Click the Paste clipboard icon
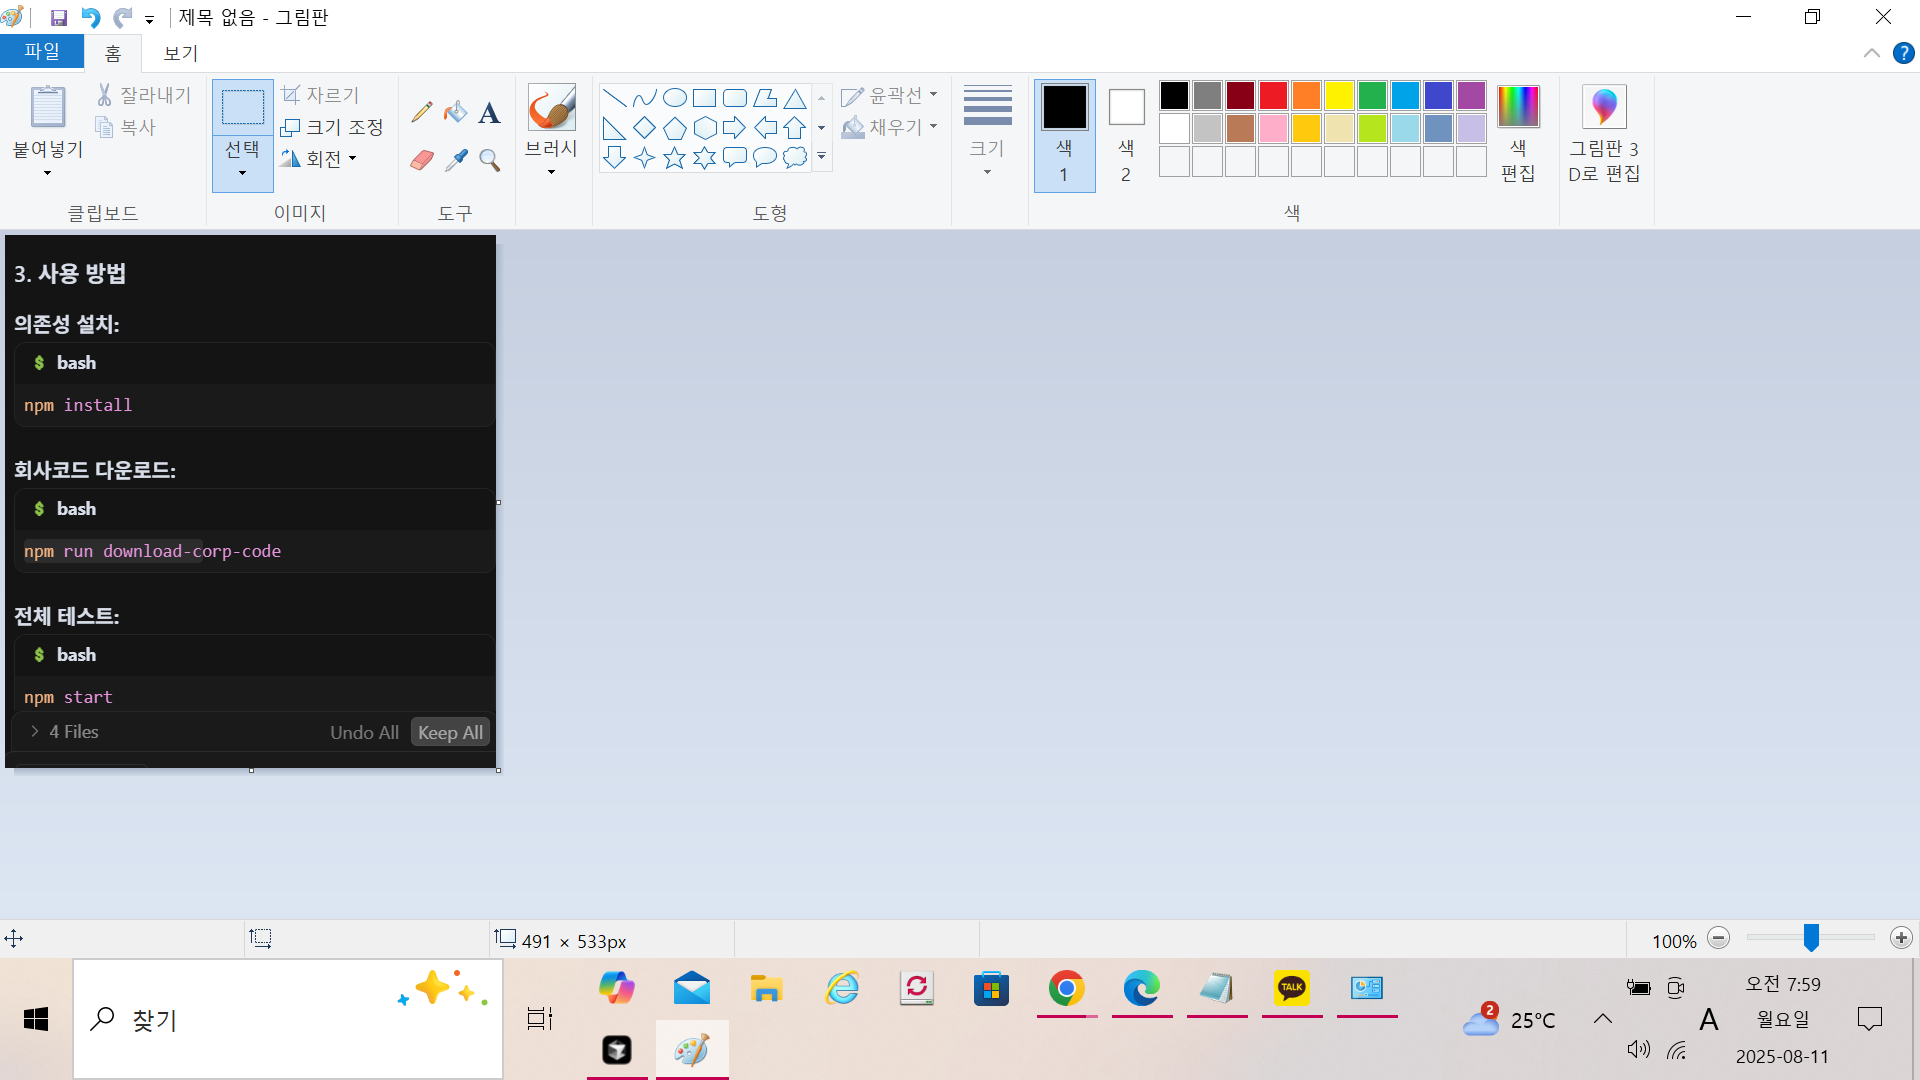The image size is (1920, 1080). coord(47,107)
